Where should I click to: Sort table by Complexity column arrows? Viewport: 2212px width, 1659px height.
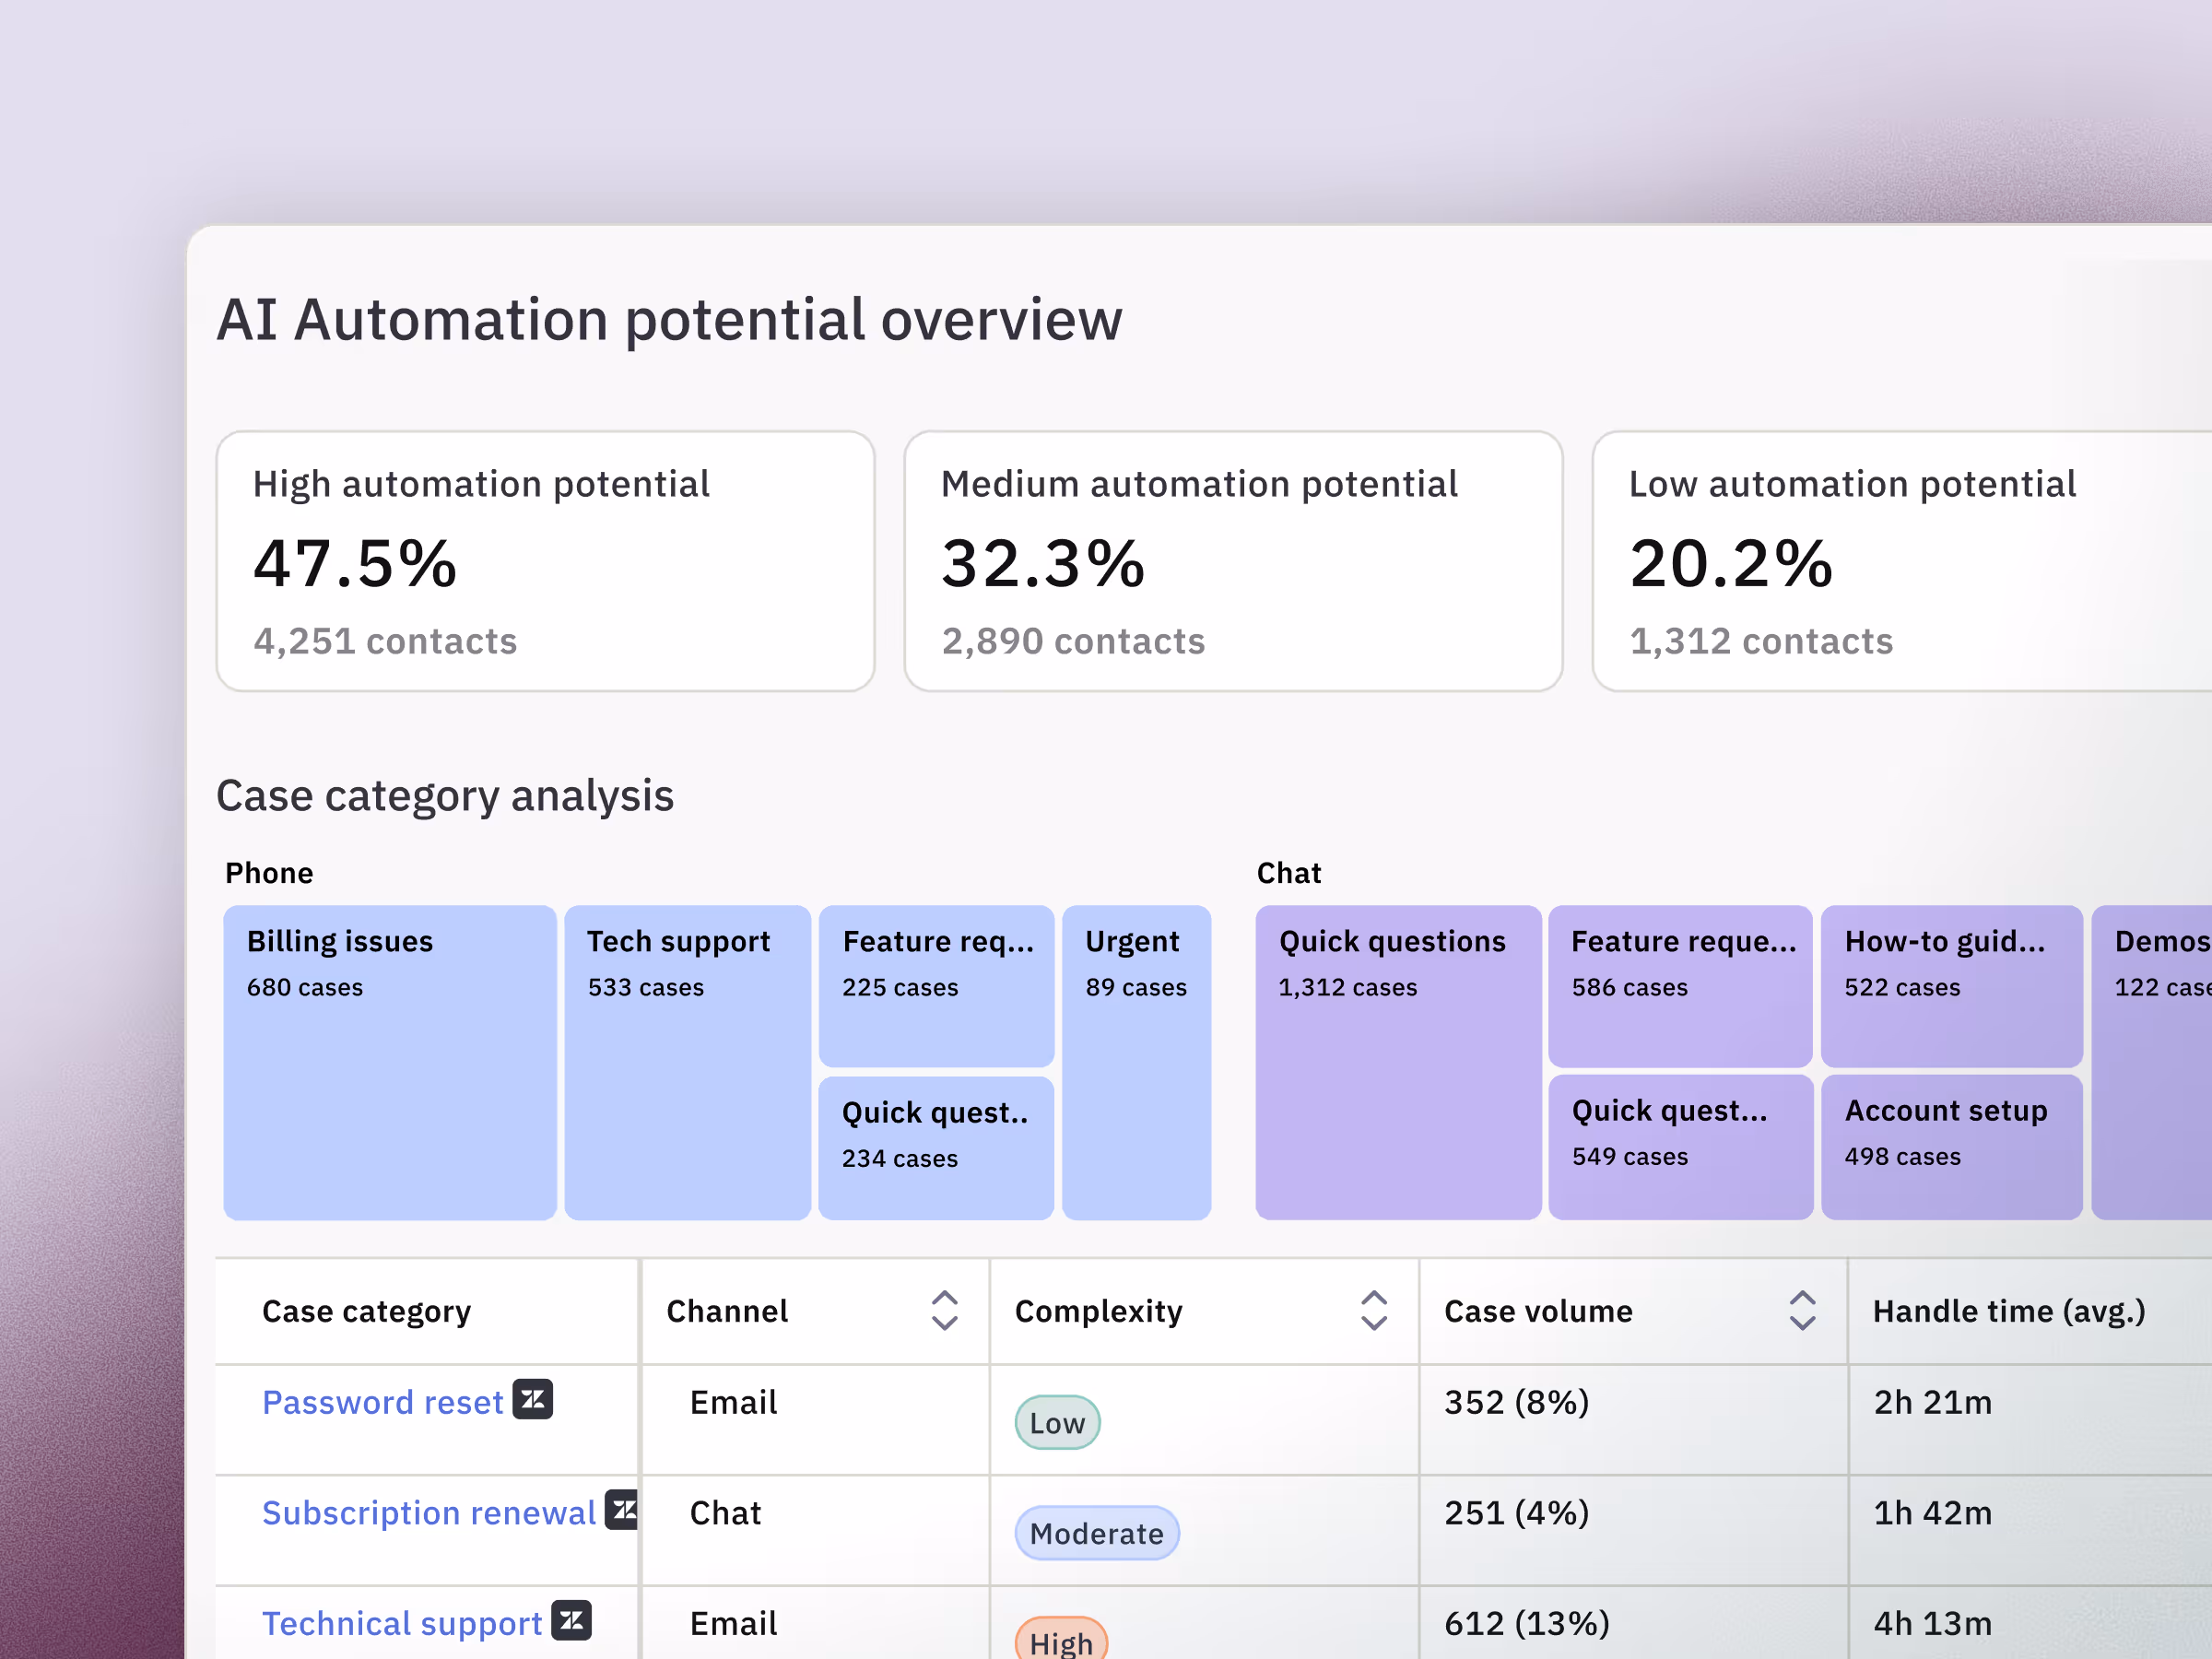[1373, 1310]
